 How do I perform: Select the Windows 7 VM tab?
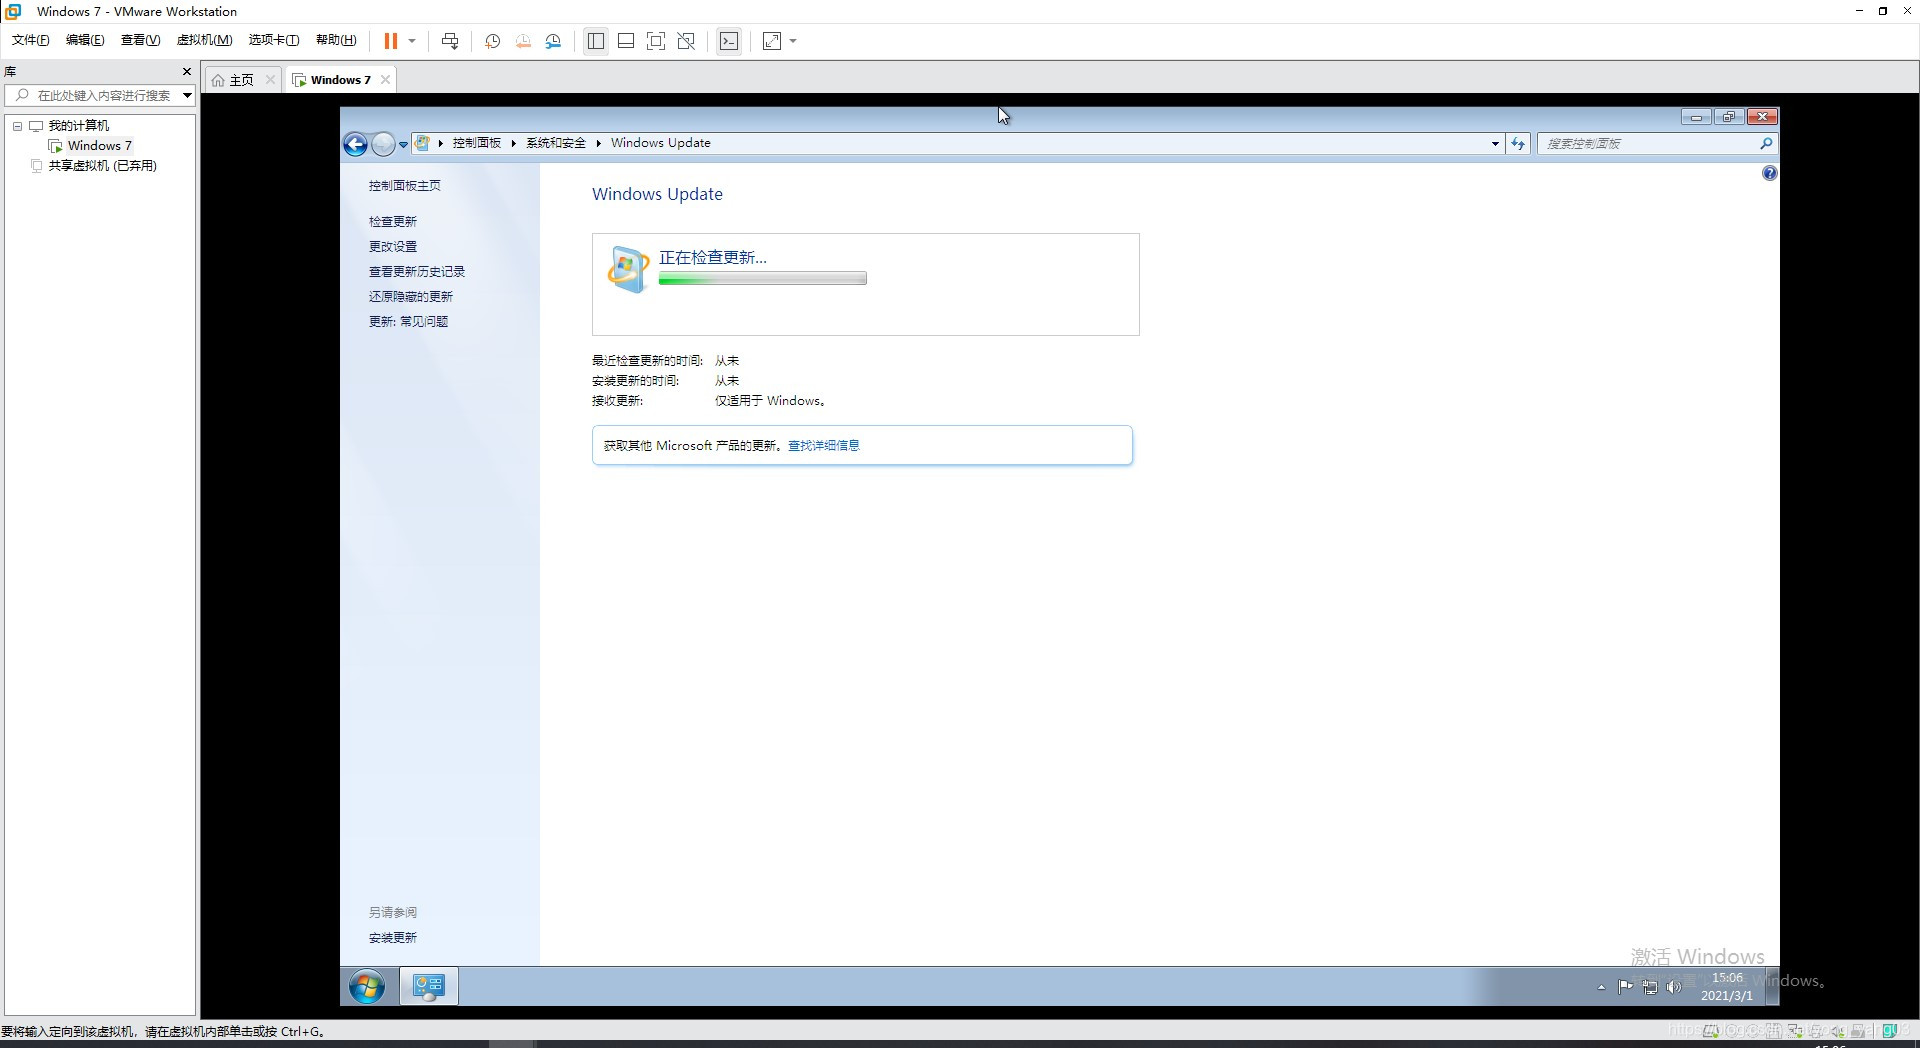340,80
